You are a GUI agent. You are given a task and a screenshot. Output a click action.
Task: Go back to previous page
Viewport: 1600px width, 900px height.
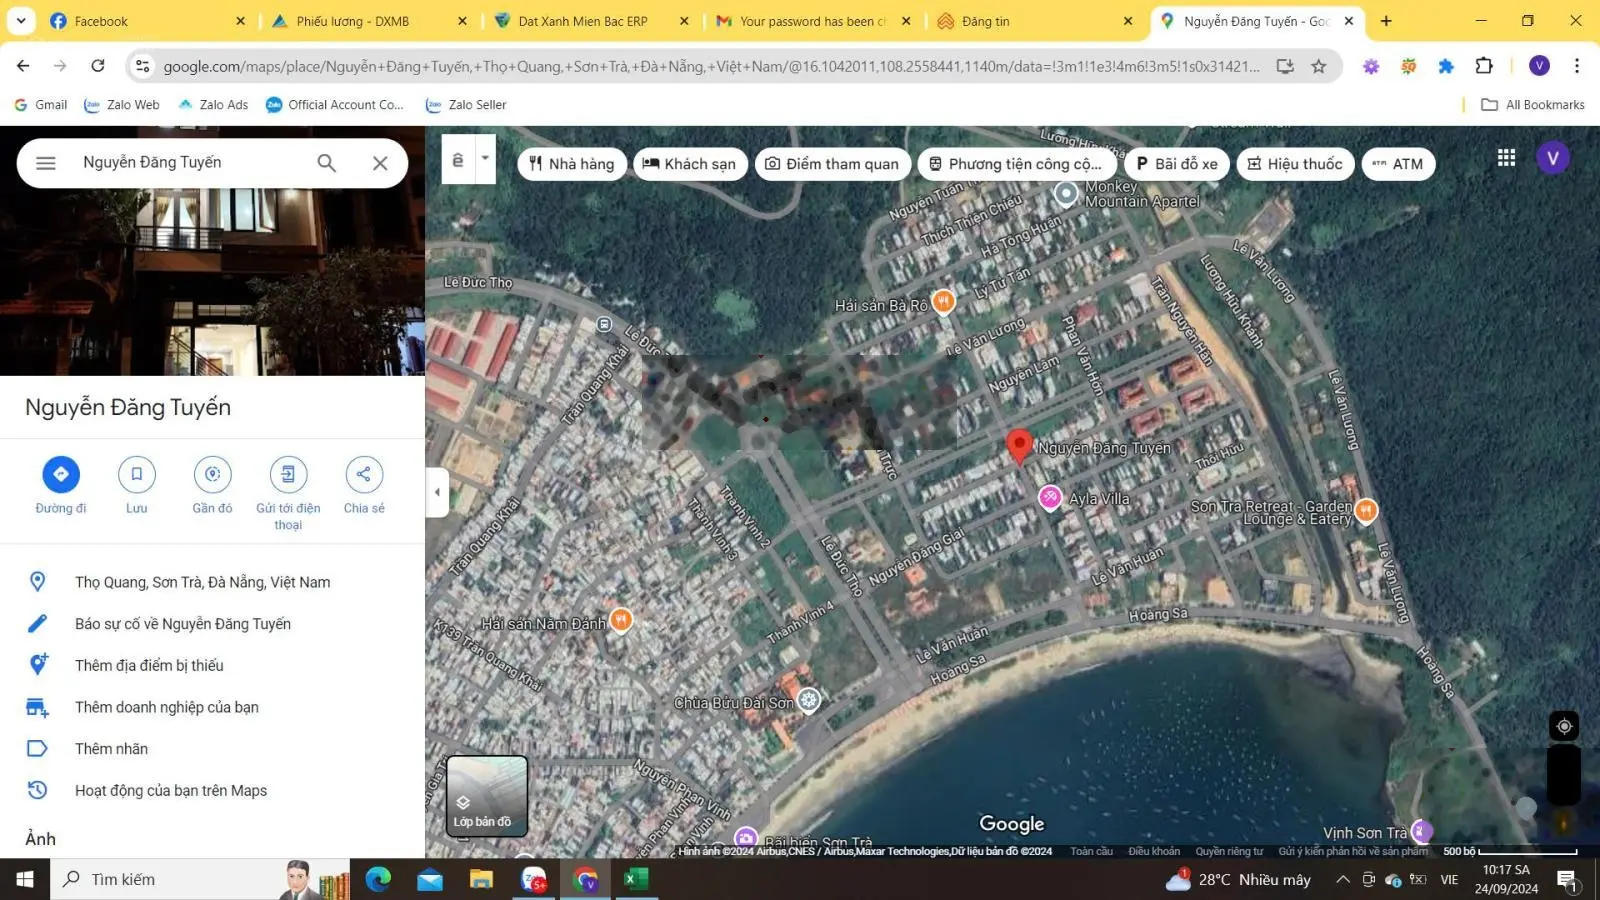click(23, 66)
